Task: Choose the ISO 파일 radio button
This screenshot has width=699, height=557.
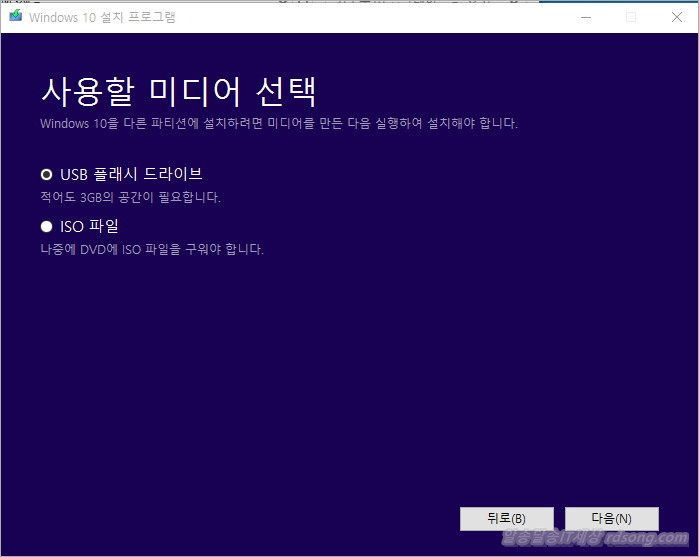Action: [x=46, y=226]
